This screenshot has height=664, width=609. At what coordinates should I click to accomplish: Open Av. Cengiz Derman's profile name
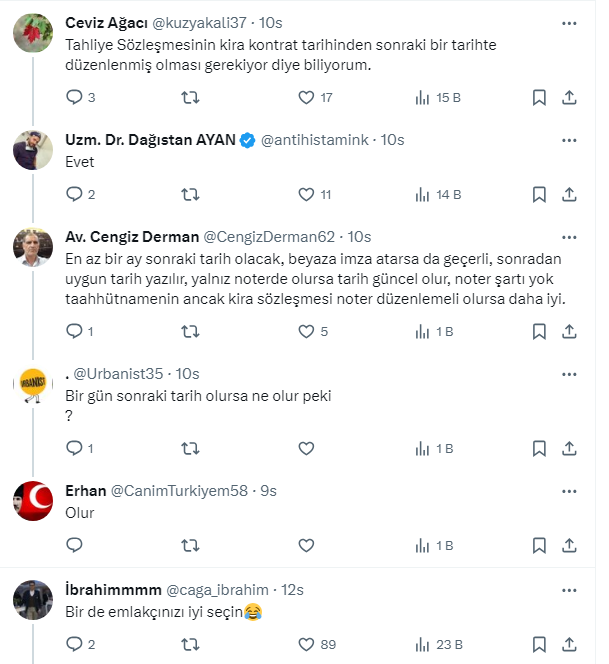click(x=130, y=237)
